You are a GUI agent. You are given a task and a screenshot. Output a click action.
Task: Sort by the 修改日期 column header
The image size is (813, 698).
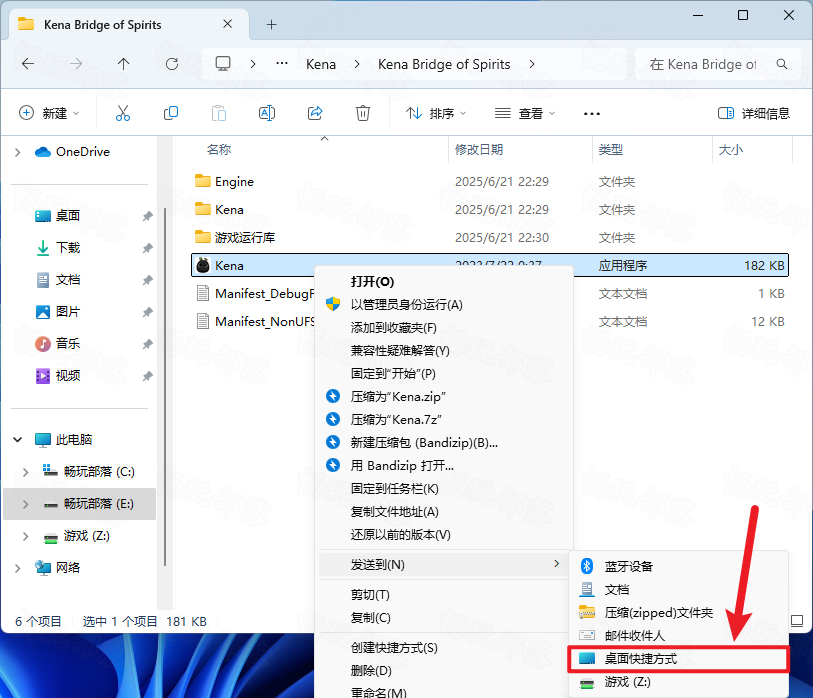tap(479, 150)
